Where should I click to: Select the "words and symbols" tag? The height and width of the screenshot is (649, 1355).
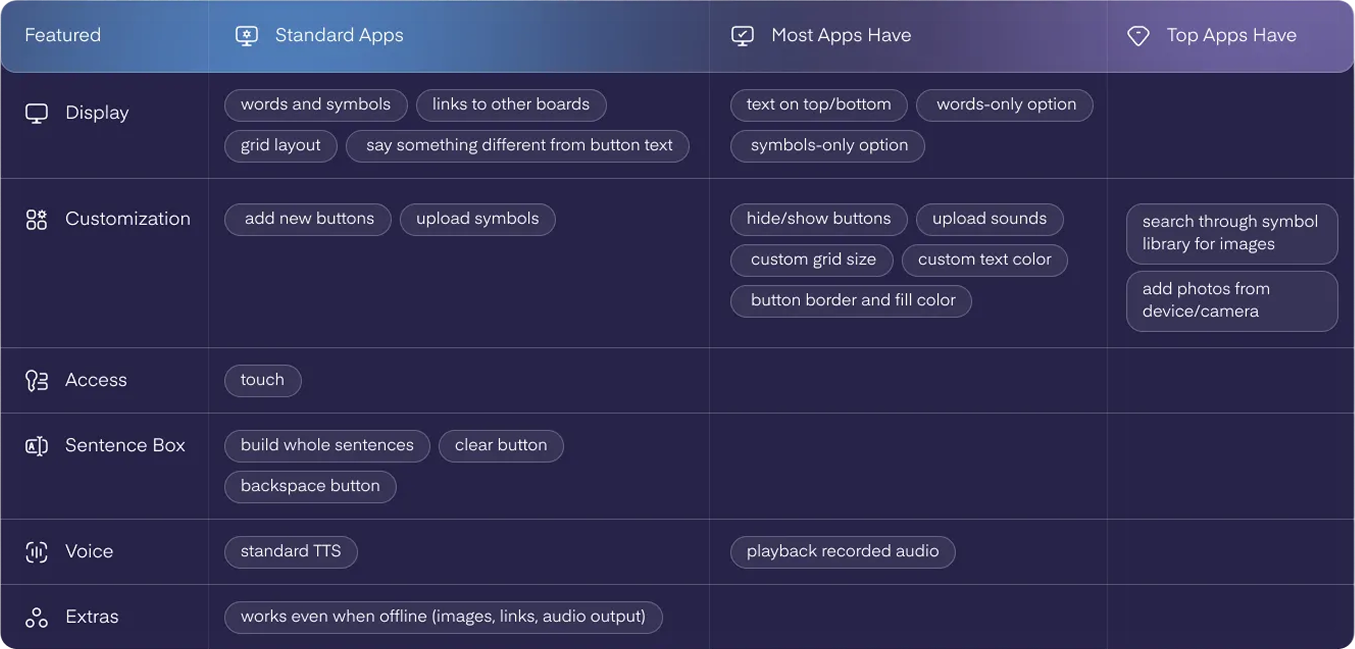(x=315, y=104)
